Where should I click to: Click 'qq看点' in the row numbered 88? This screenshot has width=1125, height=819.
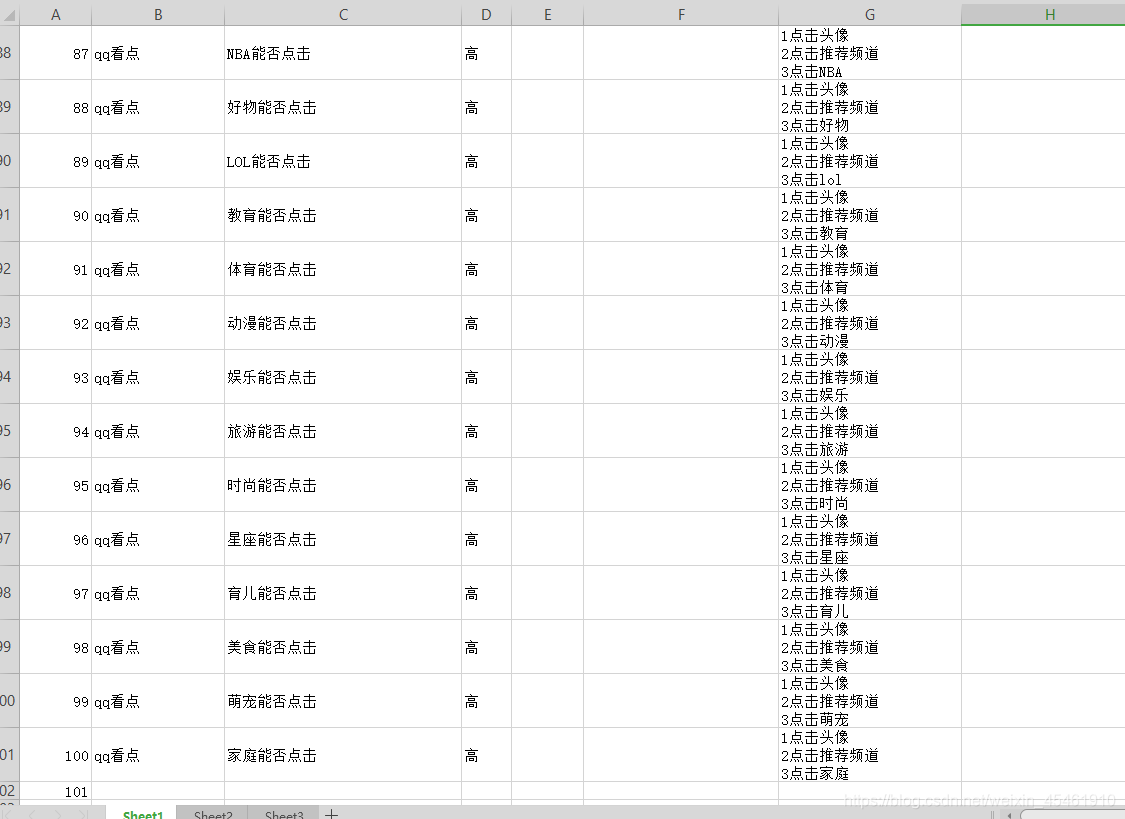point(158,107)
